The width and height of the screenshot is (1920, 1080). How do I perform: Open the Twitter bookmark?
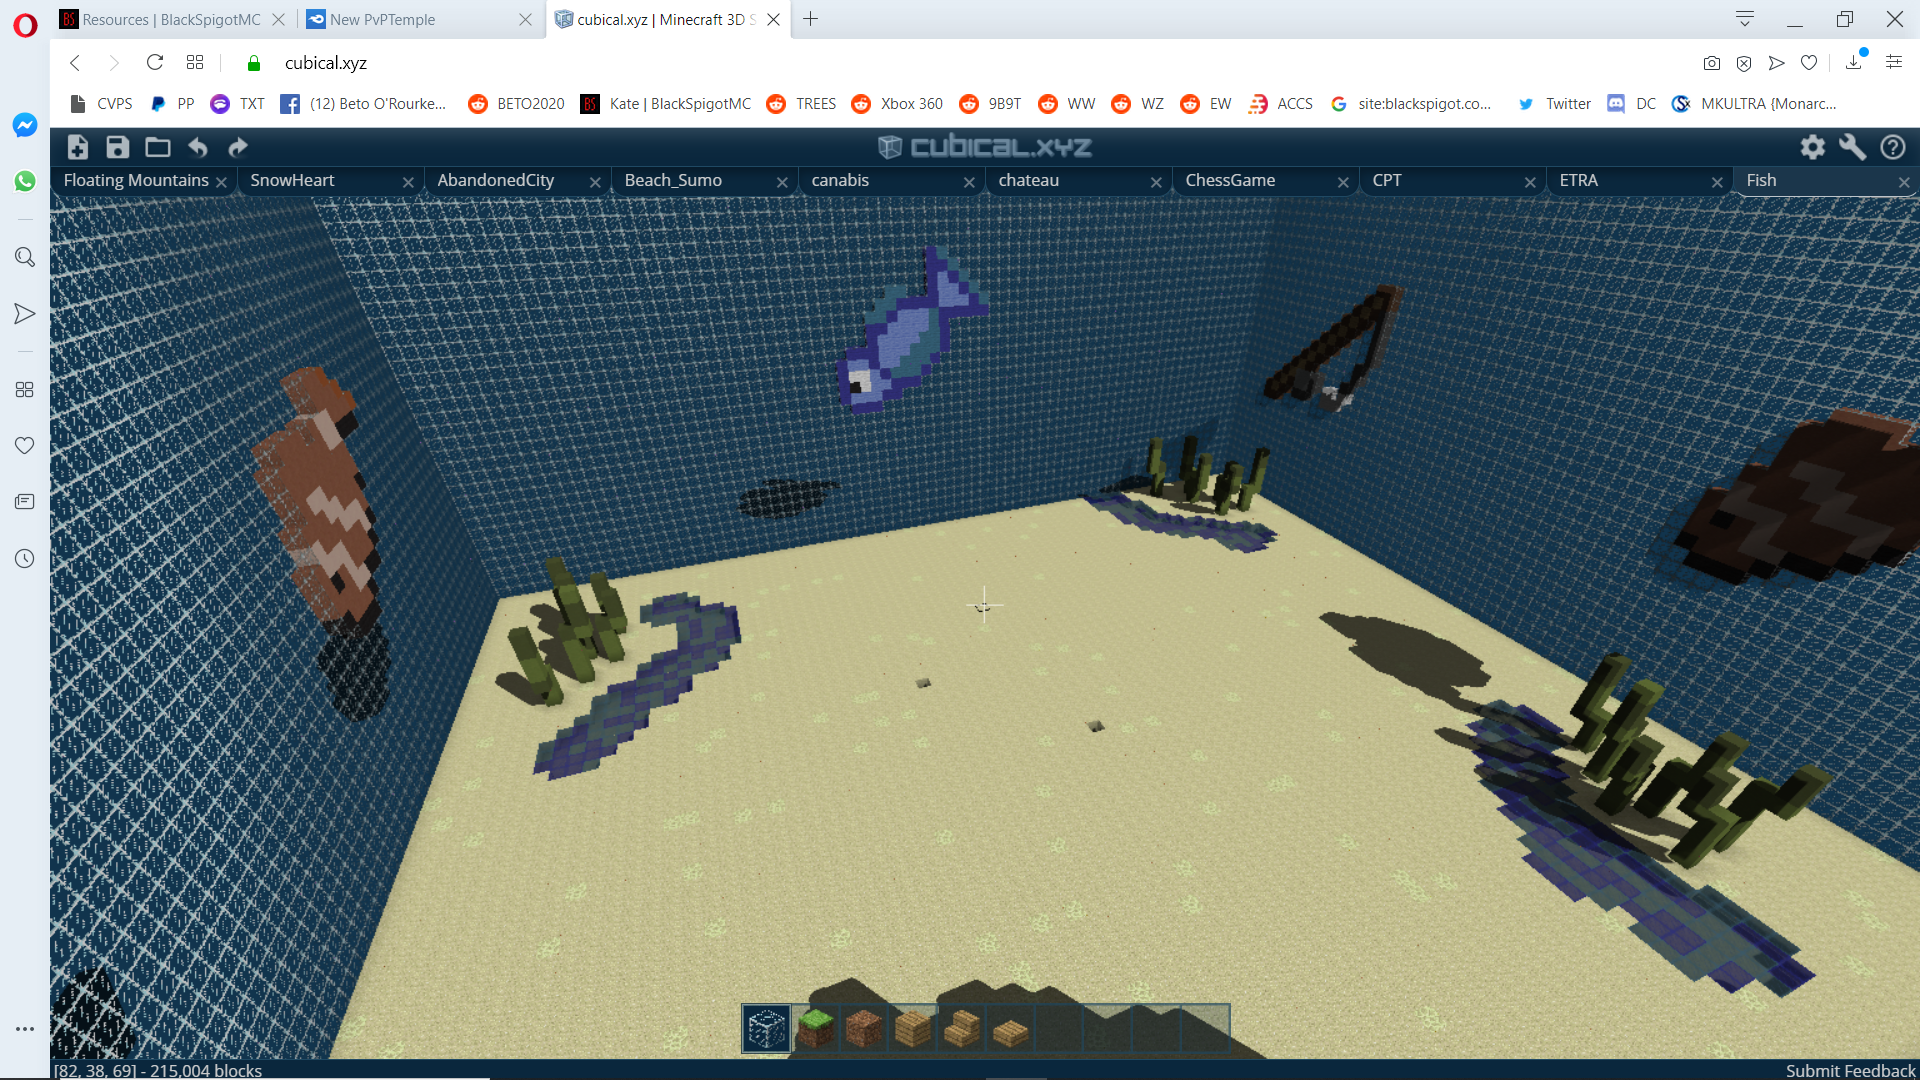click(1554, 104)
